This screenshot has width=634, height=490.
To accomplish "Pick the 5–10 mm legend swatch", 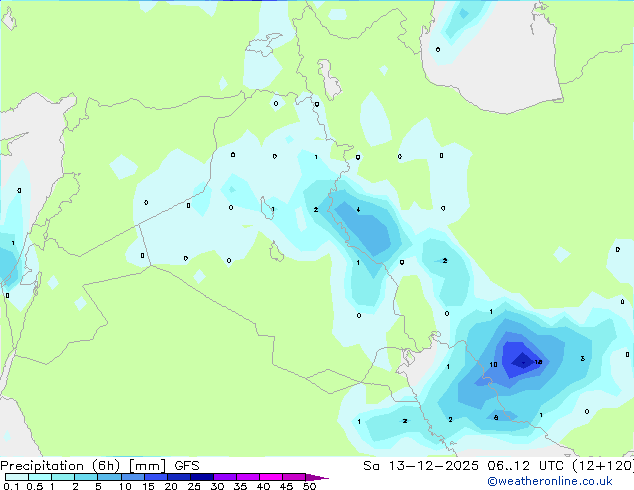I will [x=109, y=477].
